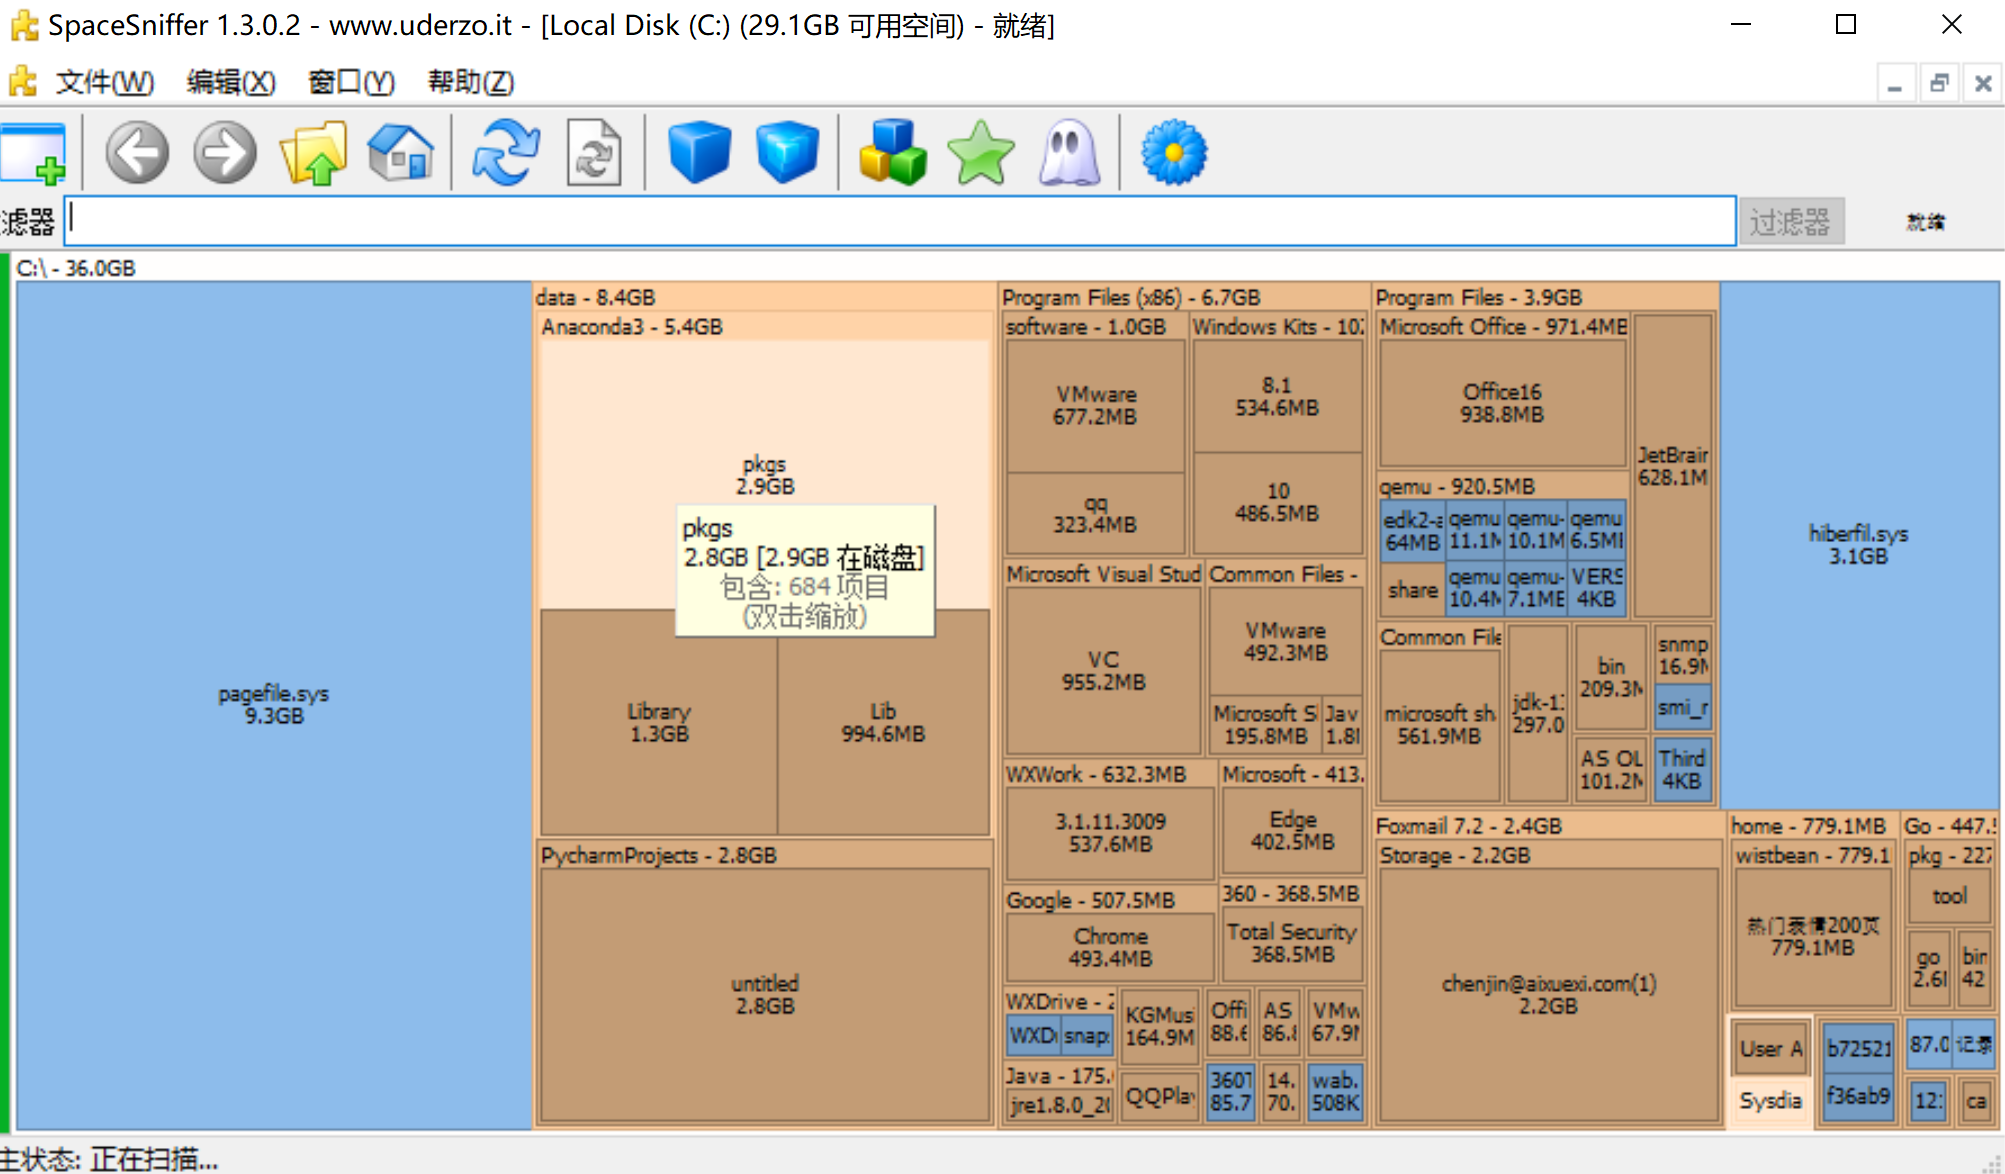Click the 'Foxmail 7.2 - 2.4GB' header
The height and width of the screenshot is (1174, 2005).
pyautogui.click(x=1468, y=826)
